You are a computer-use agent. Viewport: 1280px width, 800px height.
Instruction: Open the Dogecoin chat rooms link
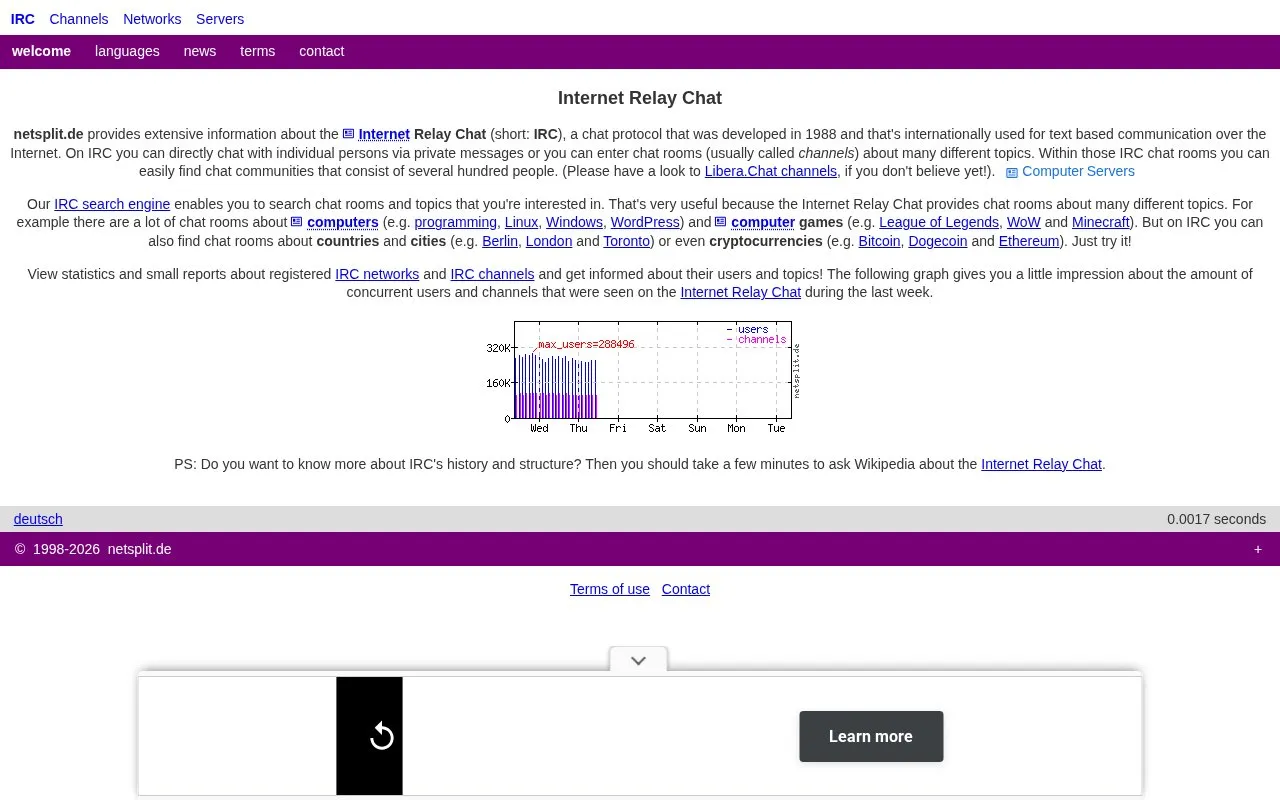tap(938, 241)
